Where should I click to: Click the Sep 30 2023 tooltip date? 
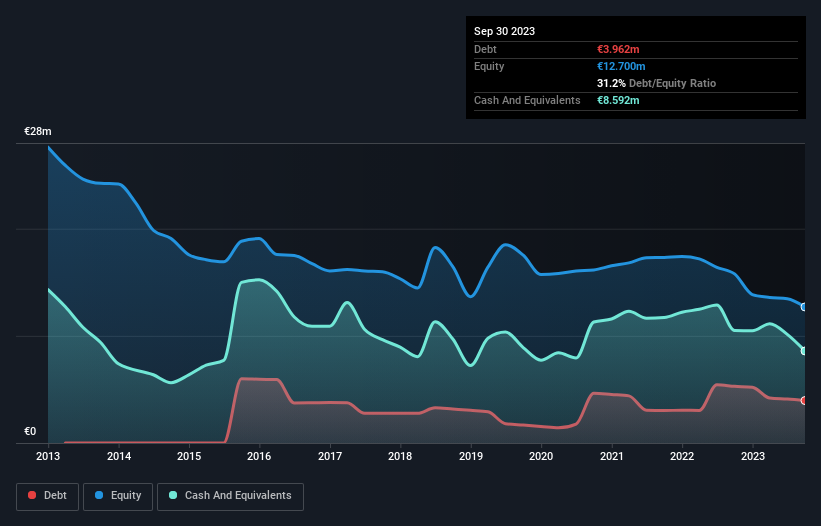(504, 31)
